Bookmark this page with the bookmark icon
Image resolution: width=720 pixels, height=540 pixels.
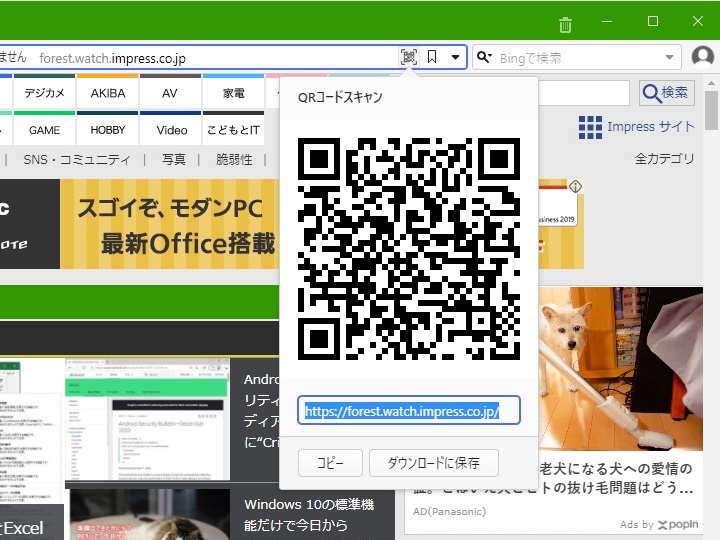point(432,57)
